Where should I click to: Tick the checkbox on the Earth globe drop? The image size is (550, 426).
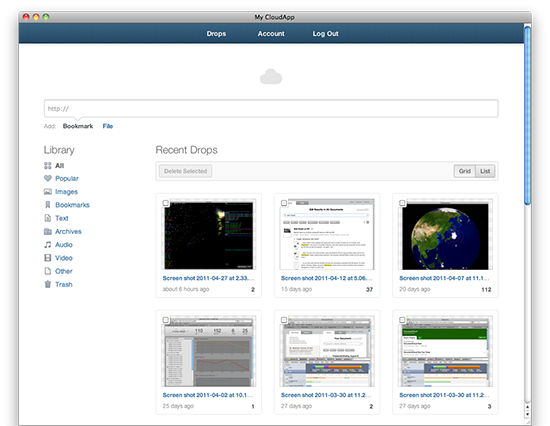tap(402, 203)
